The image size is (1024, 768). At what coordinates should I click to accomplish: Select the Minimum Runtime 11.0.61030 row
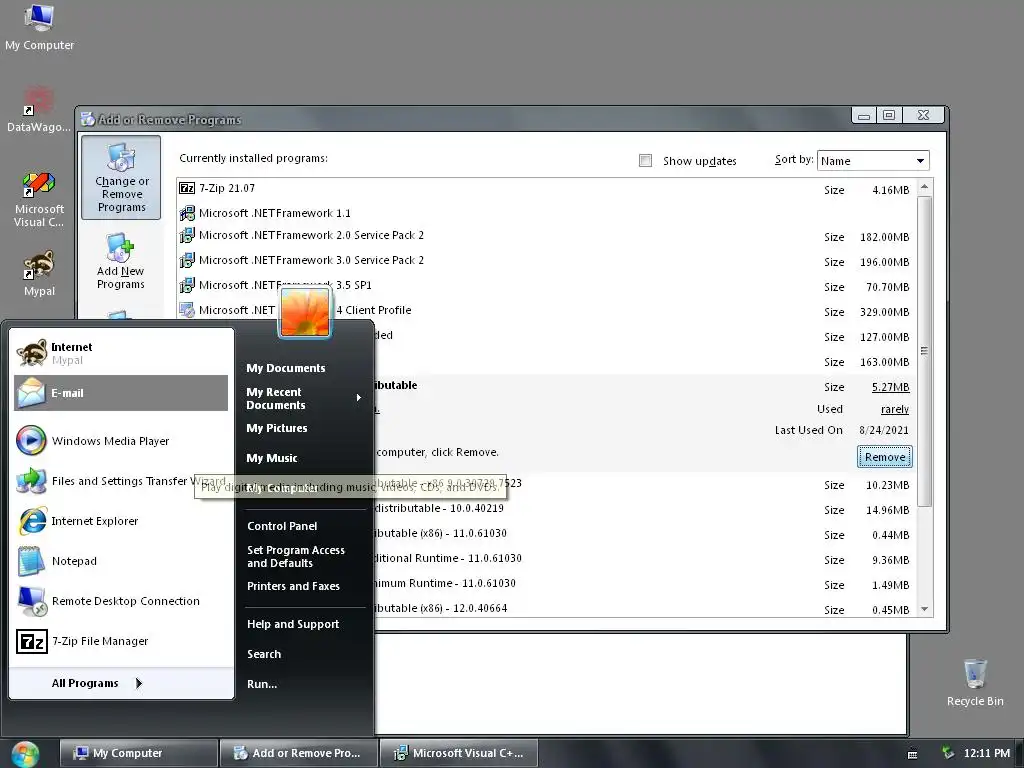(643, 584)
